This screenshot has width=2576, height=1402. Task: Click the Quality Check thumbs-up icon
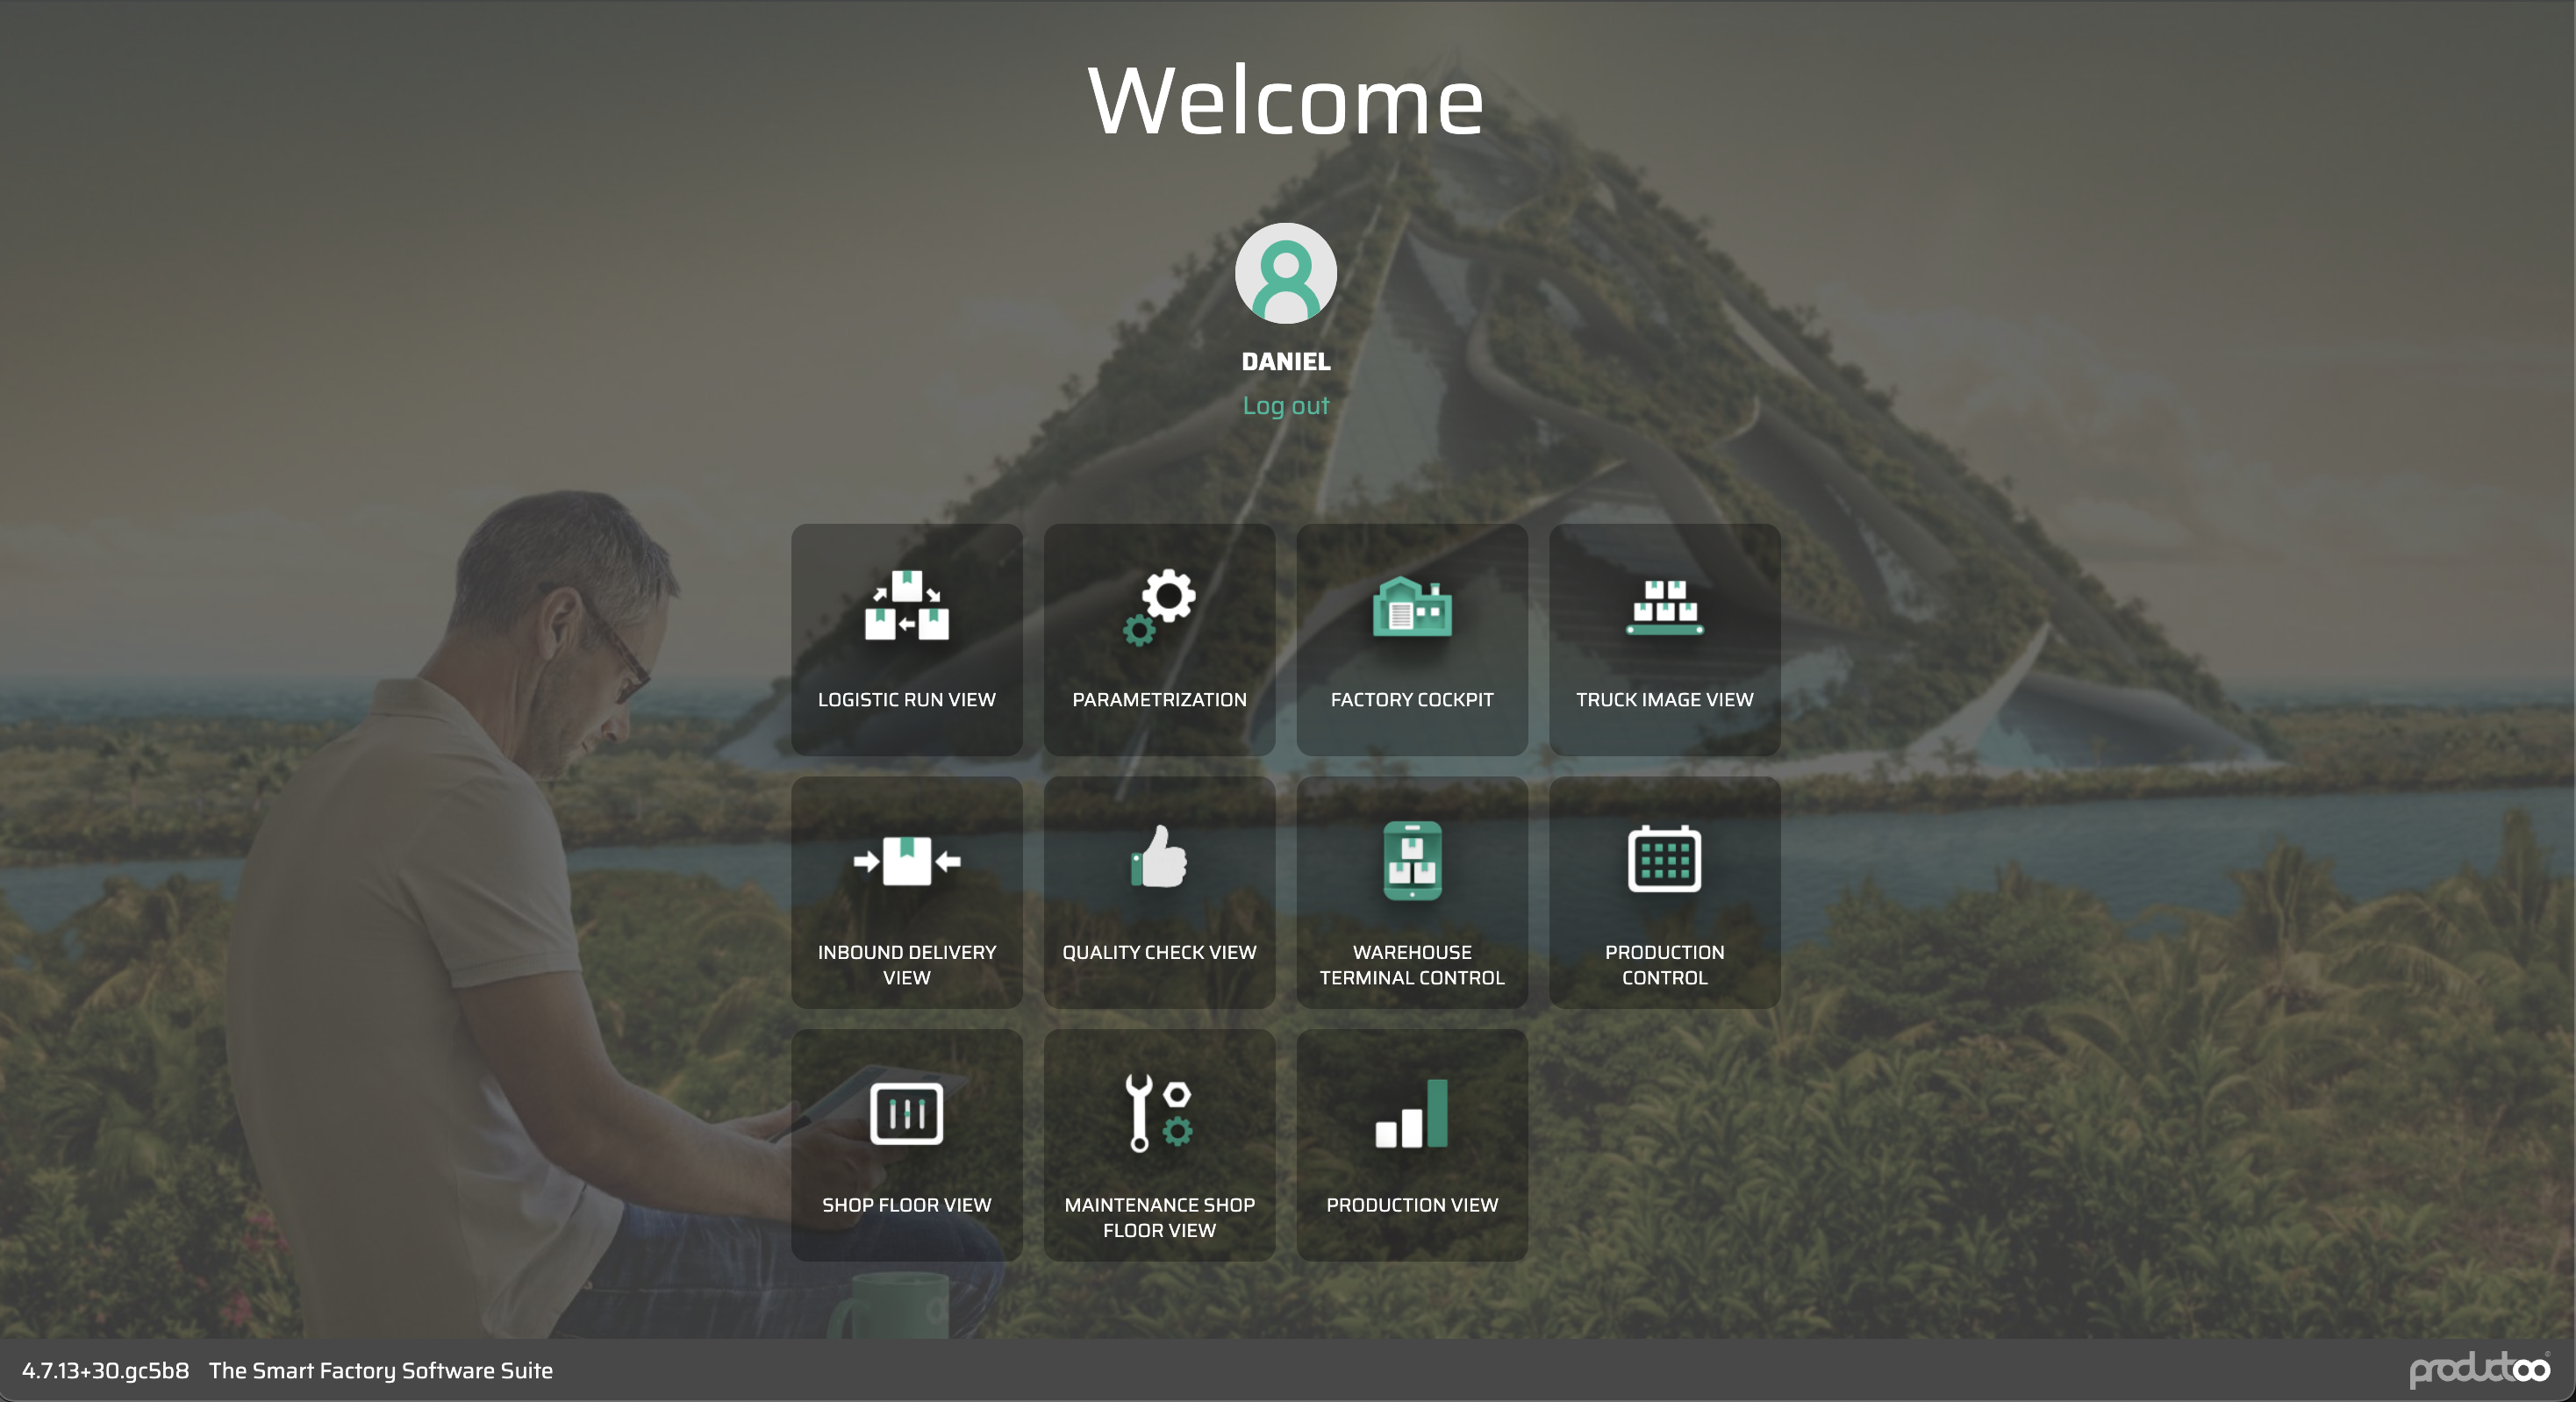(x=1159, y=858)
